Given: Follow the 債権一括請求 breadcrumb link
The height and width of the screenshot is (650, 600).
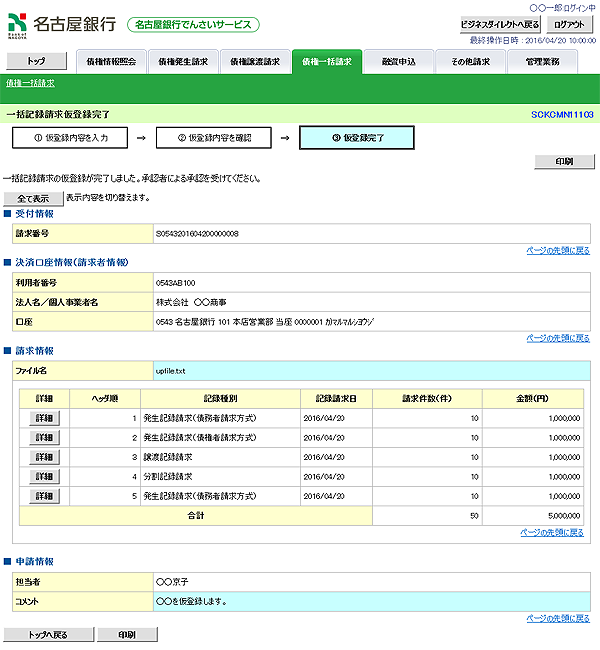Looking at the screenshot, I should tap(30, 83).
